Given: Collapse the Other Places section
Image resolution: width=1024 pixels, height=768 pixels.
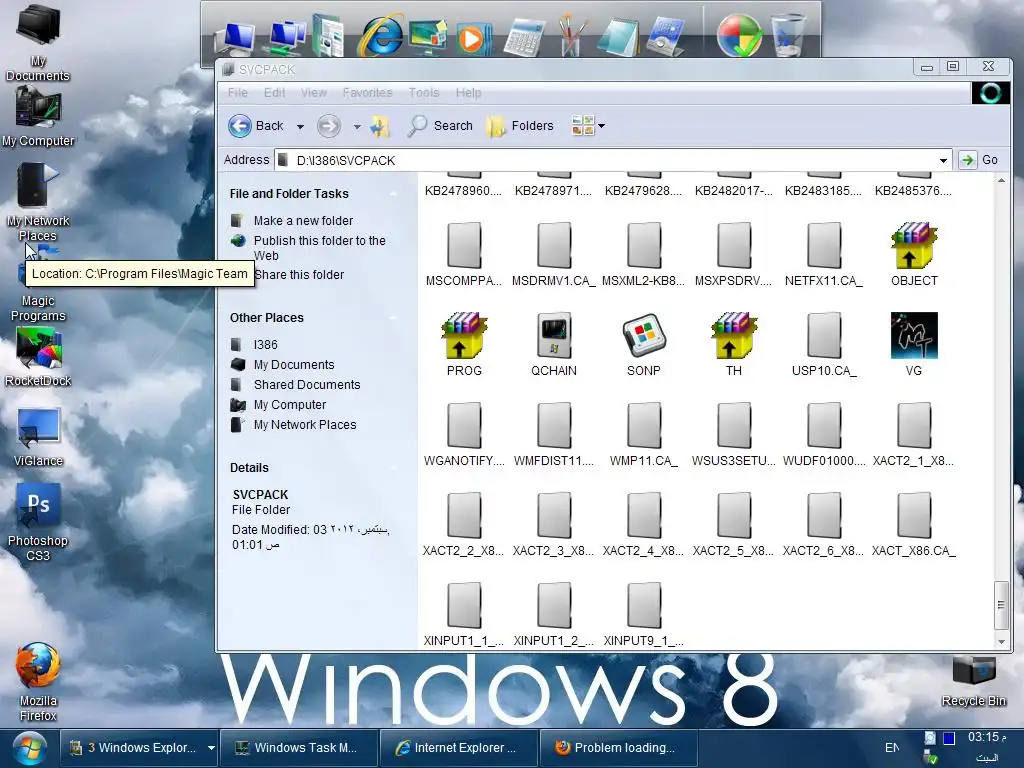Looking at the screenshot, I should [x=393, y=317].
